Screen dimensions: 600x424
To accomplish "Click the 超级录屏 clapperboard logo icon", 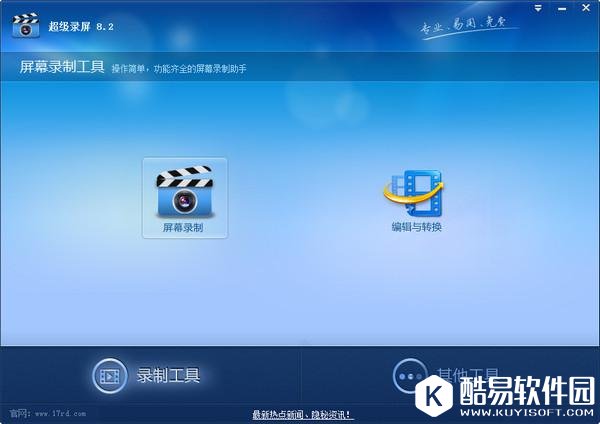I will click(x=25, y=26).
